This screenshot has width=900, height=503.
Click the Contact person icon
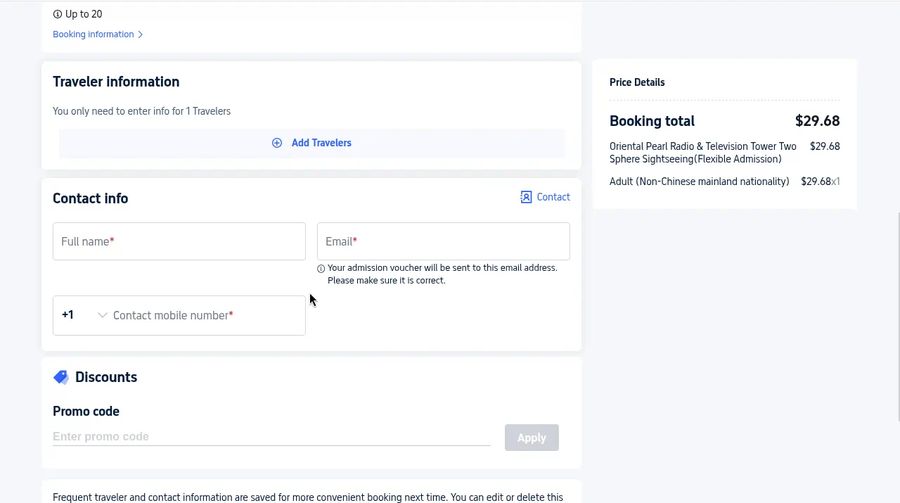[x=526, y=197]
